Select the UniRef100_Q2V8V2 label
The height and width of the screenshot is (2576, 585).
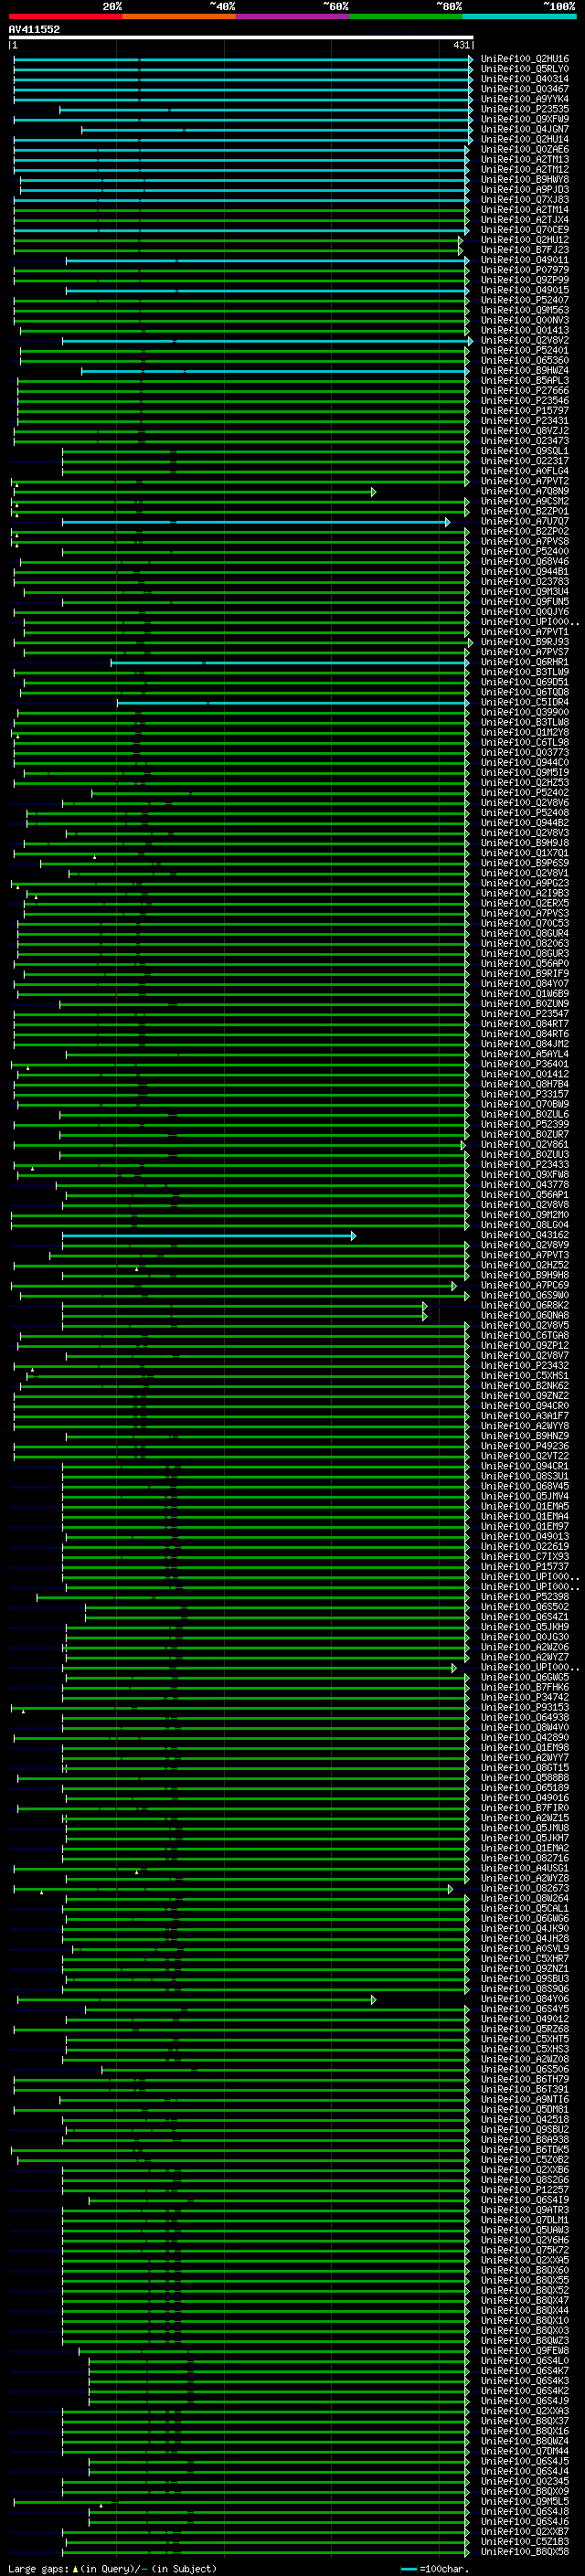pos(525,340)
